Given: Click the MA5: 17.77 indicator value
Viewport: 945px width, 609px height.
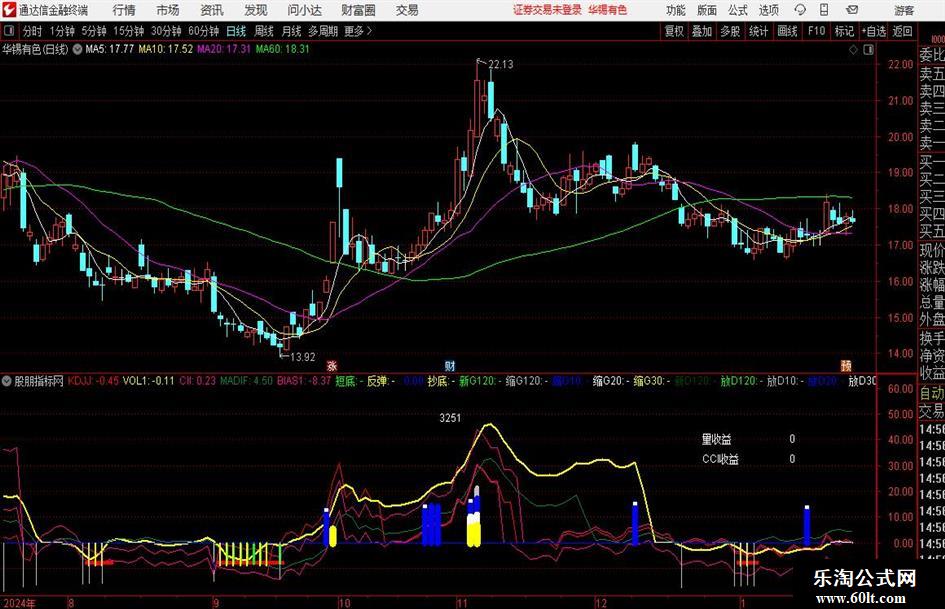Looking at the screenshot, I should [x=110, y=49].
